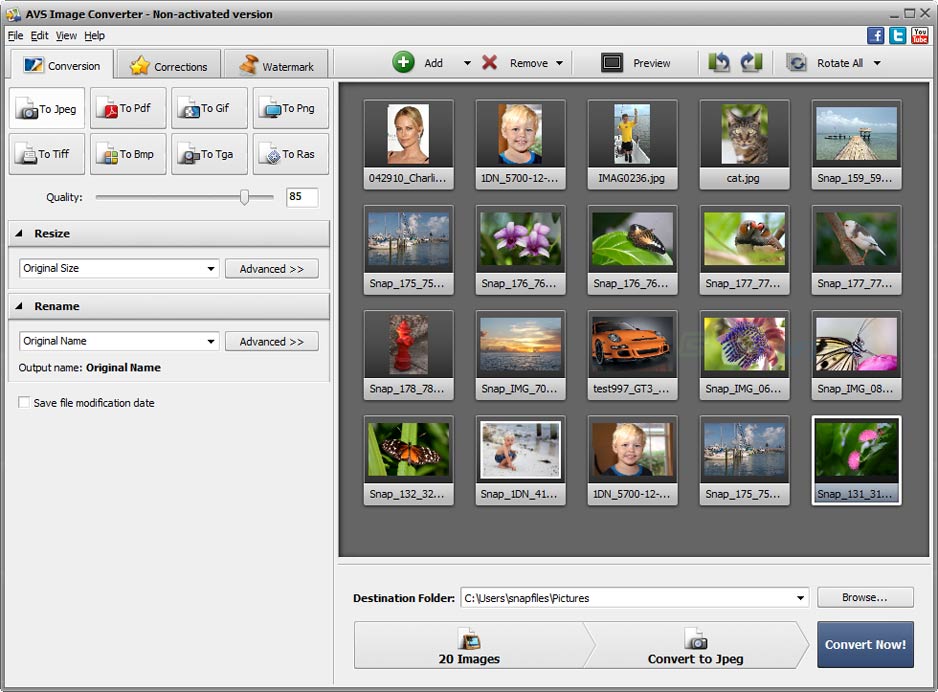Open the YouTube icon link
The image size is (938, 692).
tap(919, 35)
